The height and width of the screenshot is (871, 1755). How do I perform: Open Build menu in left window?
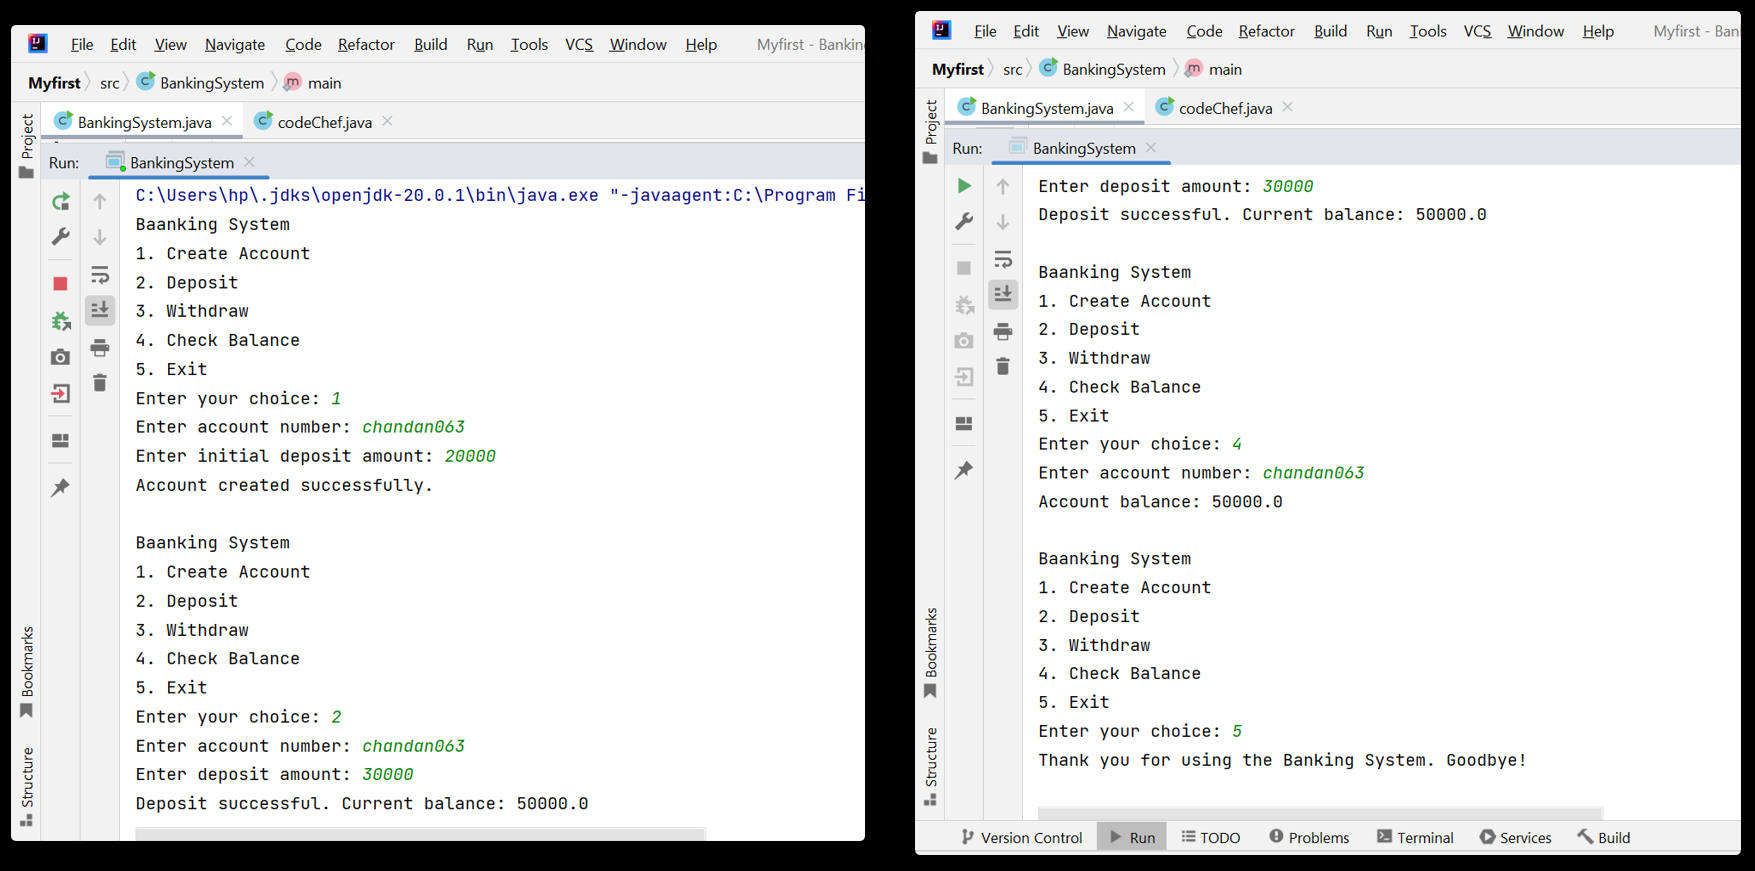click(x=431, y=44)
